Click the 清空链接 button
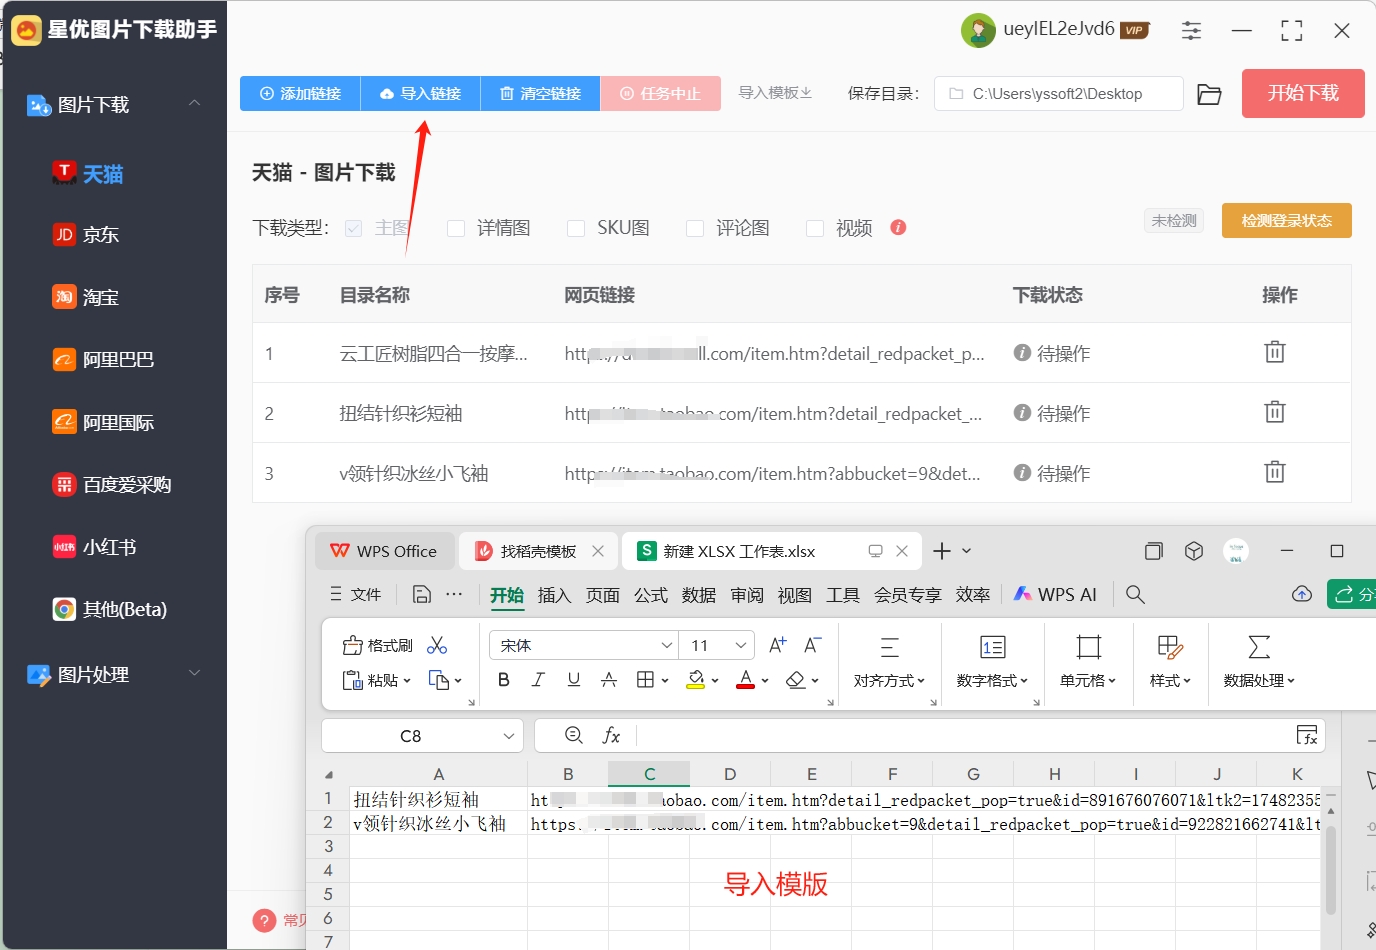Viewport: 1376px width, 950px height. [540, 93]
